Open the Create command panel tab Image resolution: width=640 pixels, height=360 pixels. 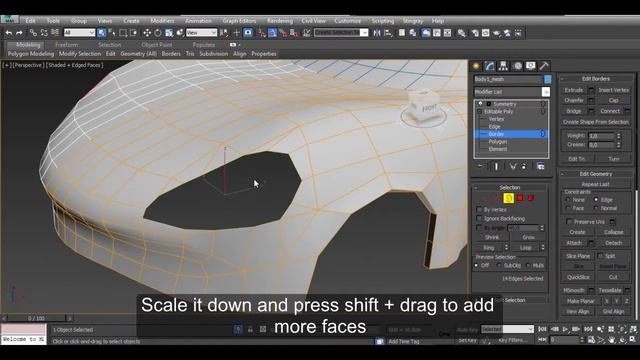click(476, 66)
